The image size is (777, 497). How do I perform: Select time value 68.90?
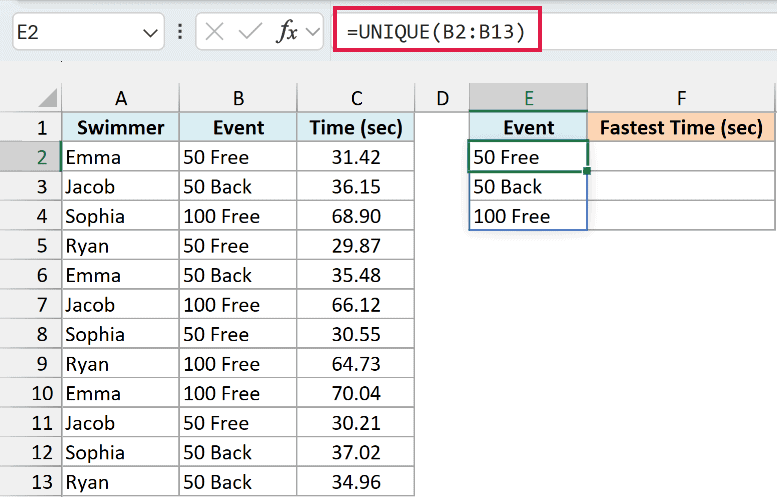(356, 216)
